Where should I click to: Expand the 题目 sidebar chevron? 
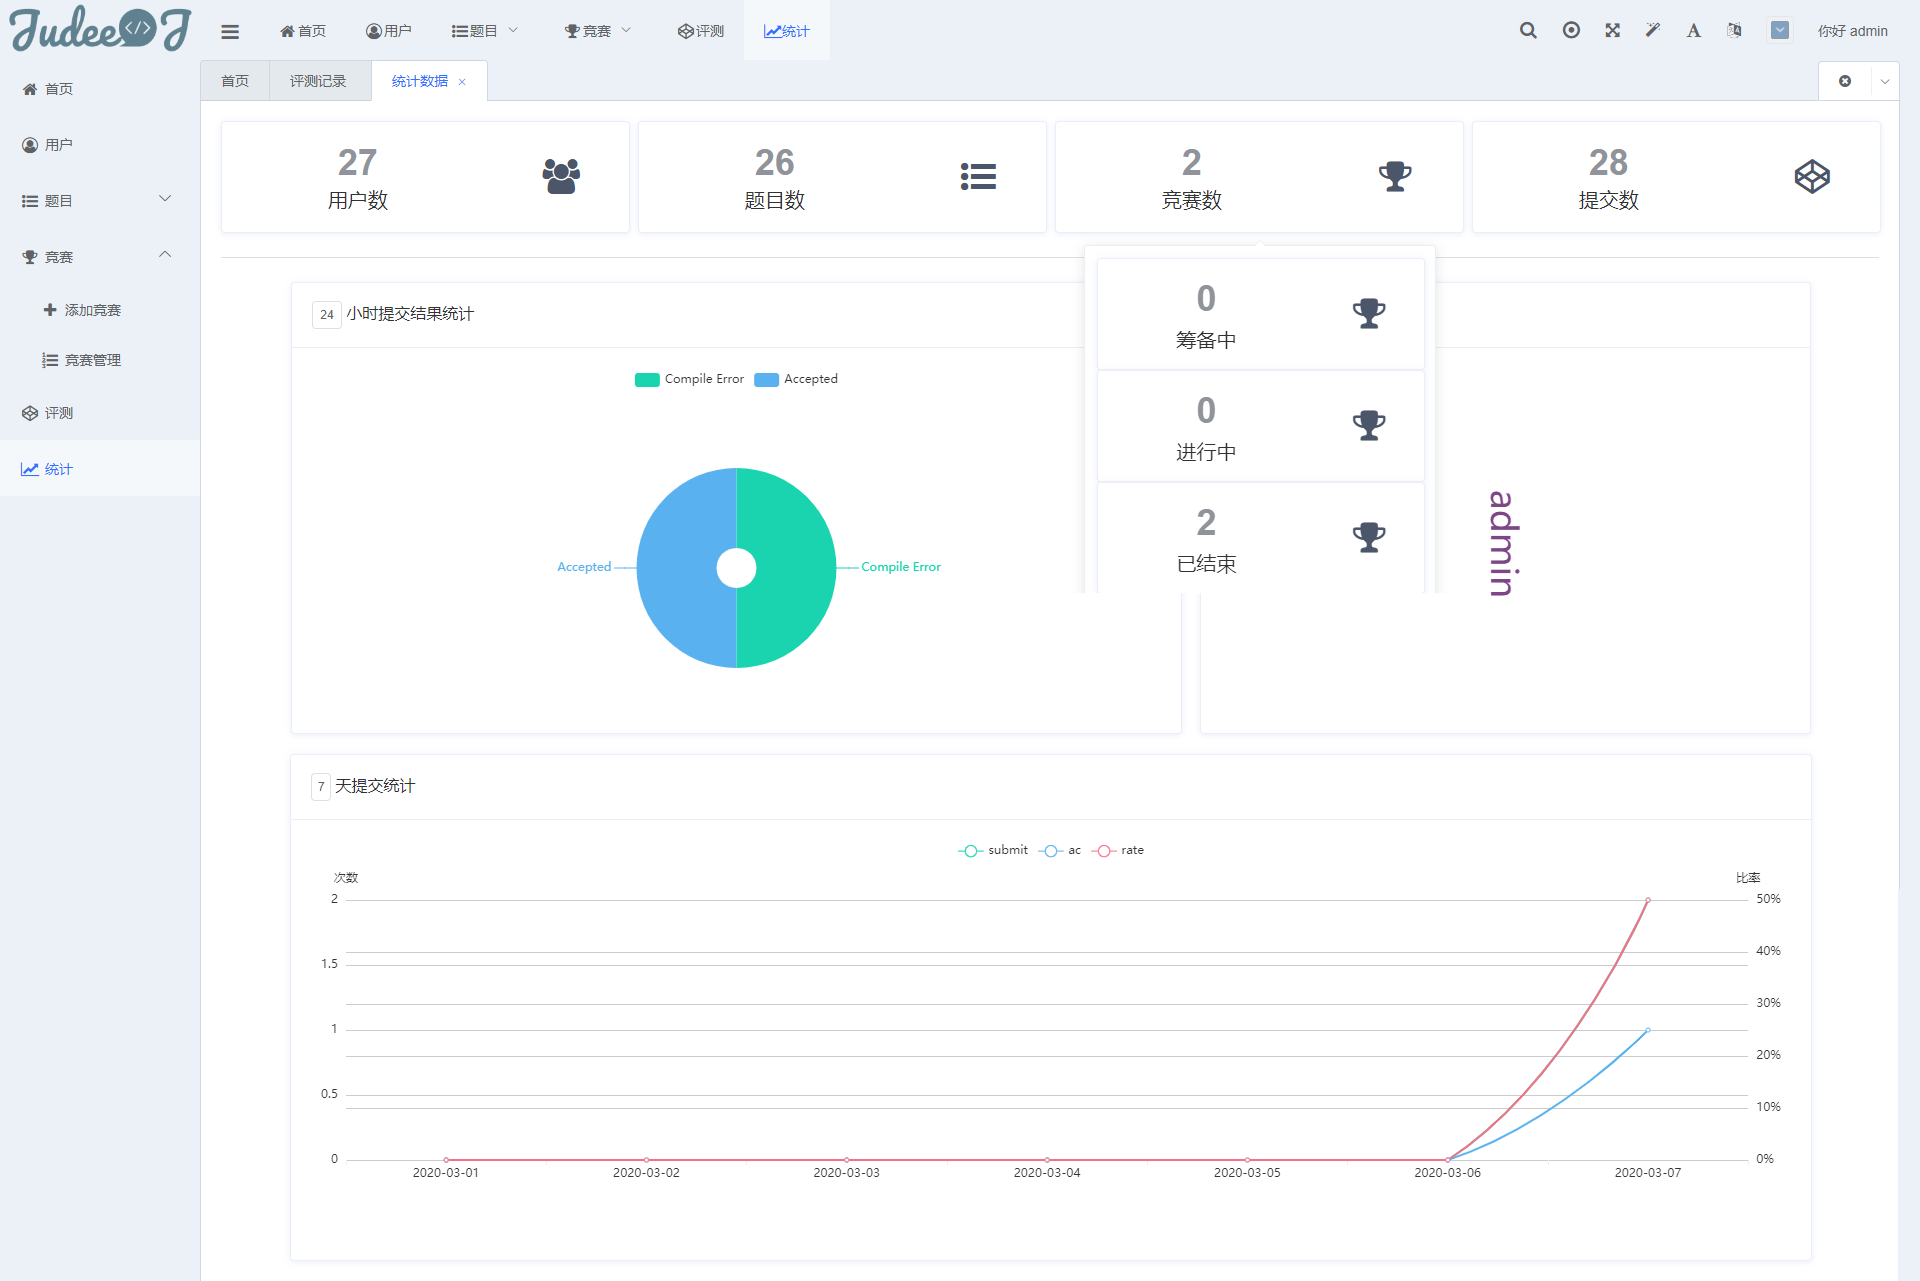(165, 199)
